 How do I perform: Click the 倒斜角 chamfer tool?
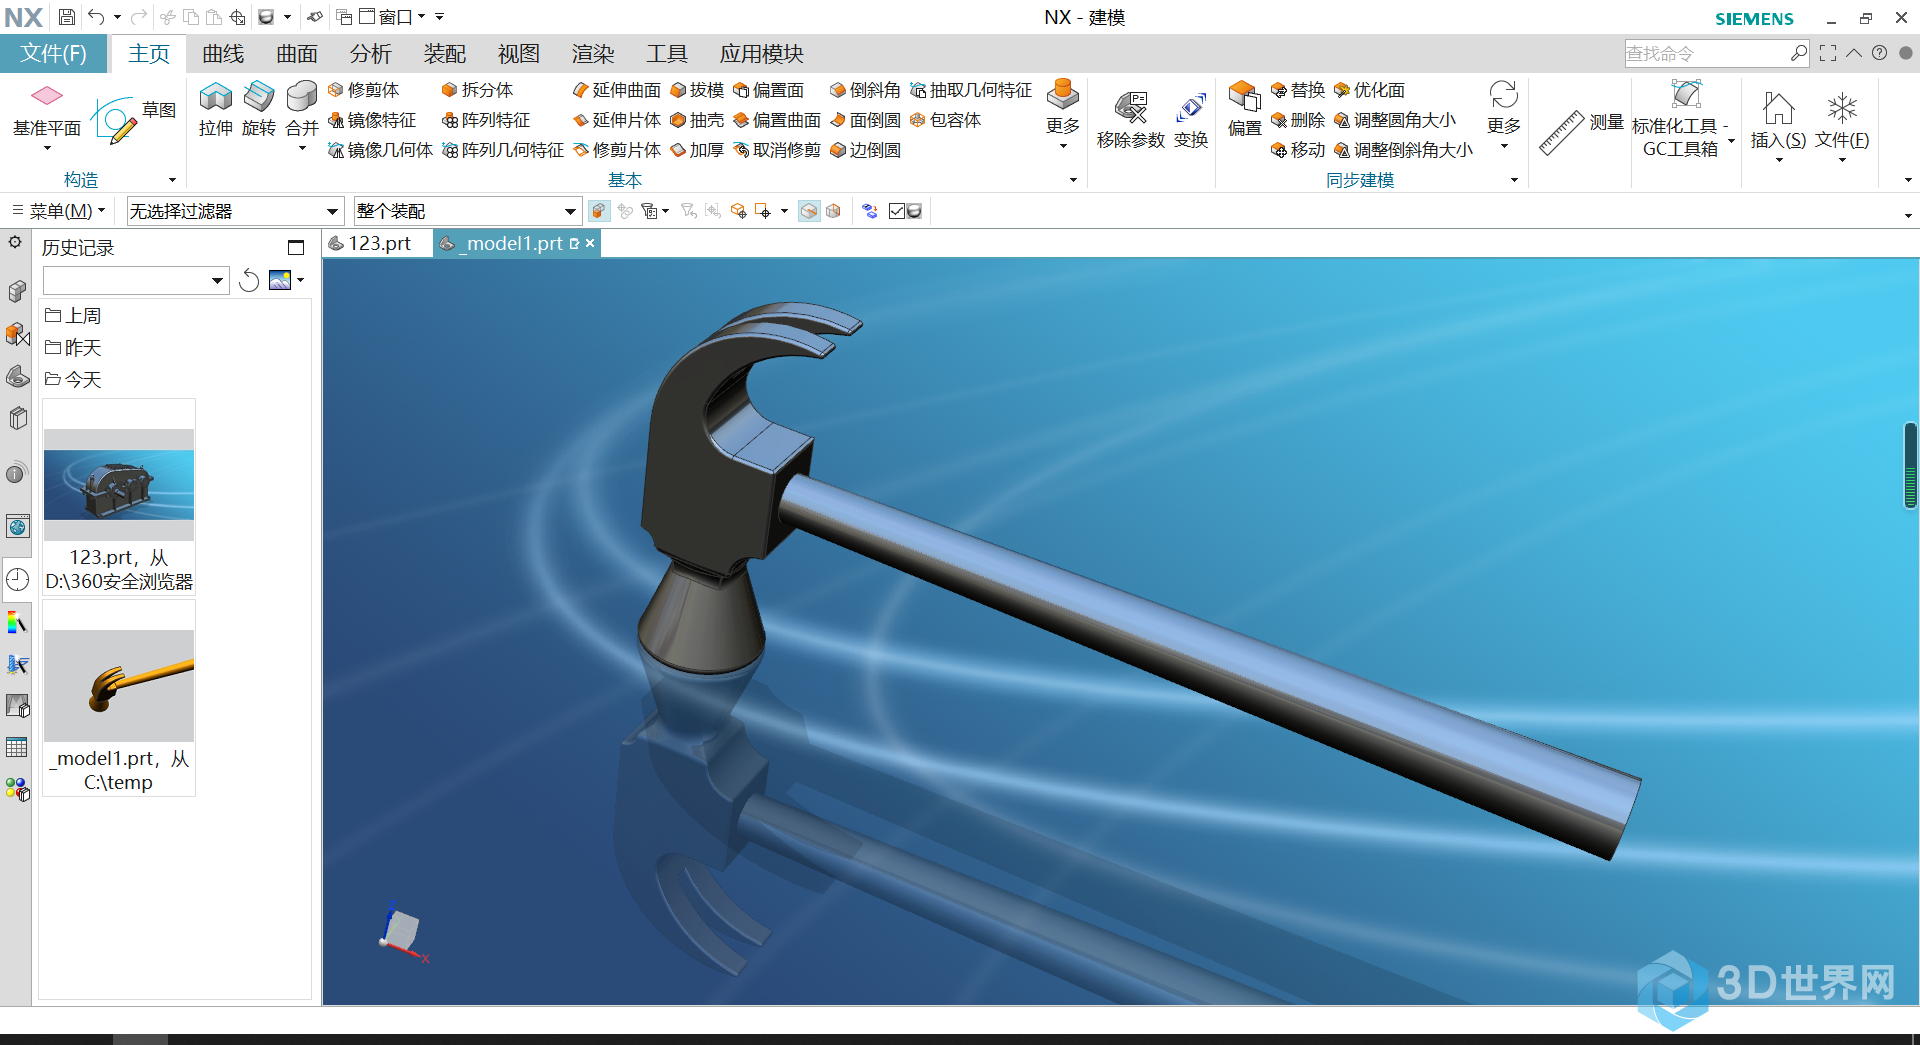pos(866,90)
